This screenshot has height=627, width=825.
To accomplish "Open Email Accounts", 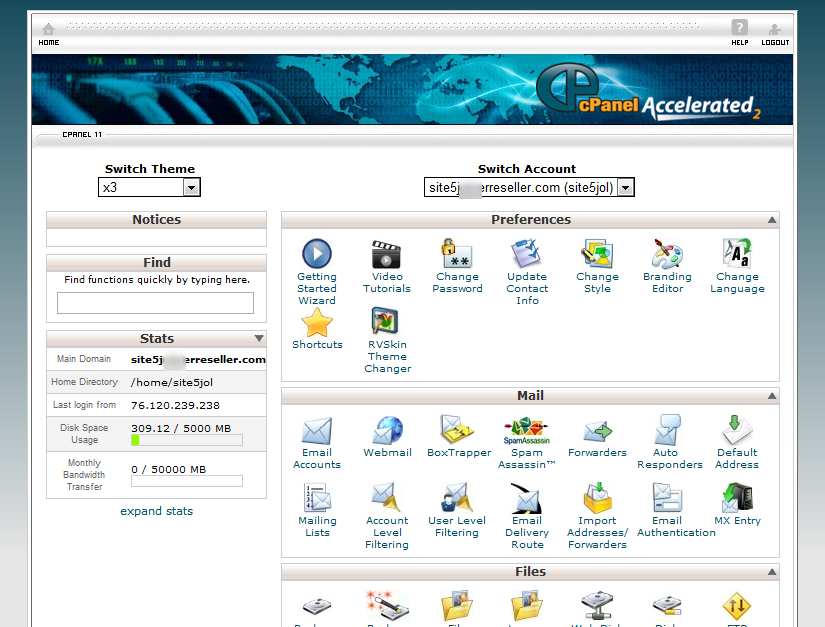I will coord(317,442).
